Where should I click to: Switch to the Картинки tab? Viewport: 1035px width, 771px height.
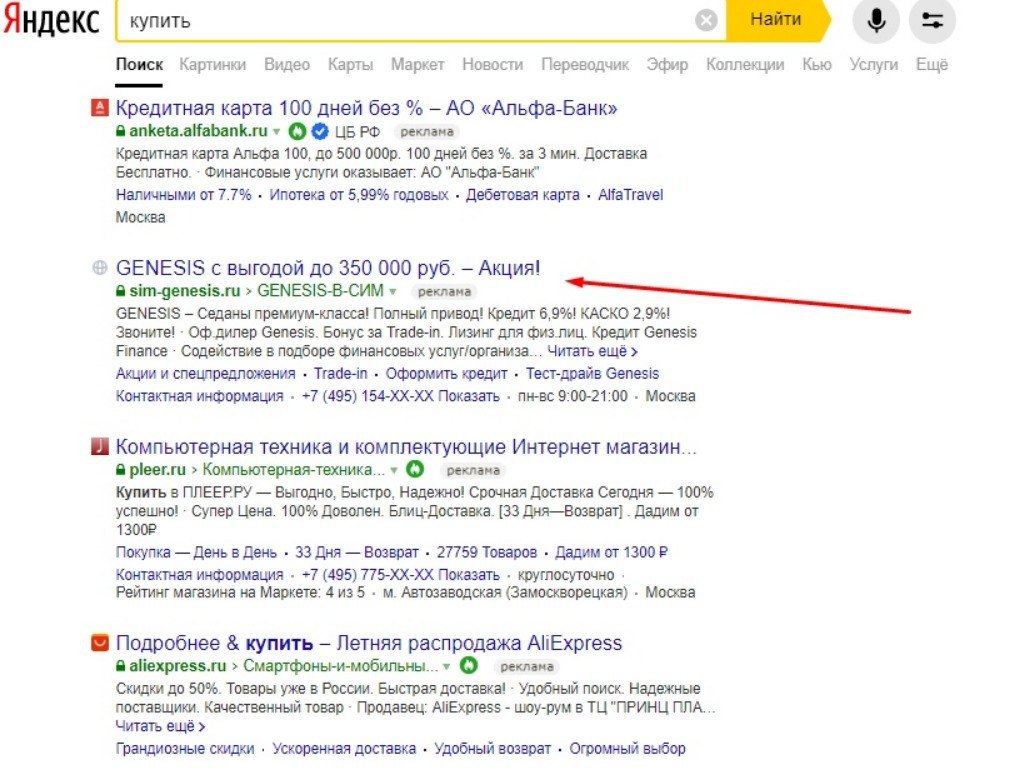(213, 64)
